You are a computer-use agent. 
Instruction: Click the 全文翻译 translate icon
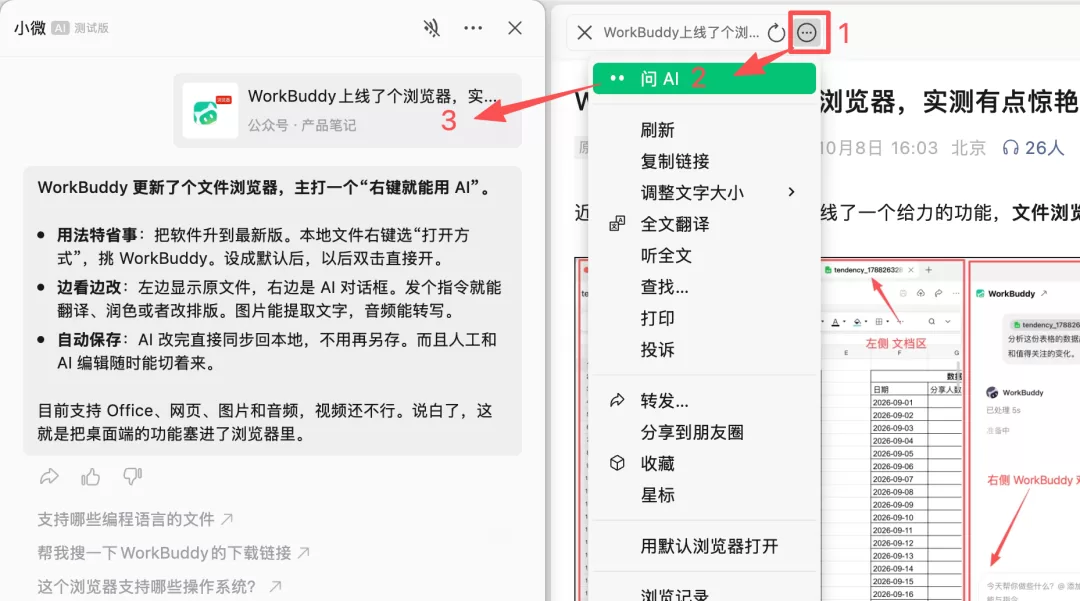click(617, 224)
